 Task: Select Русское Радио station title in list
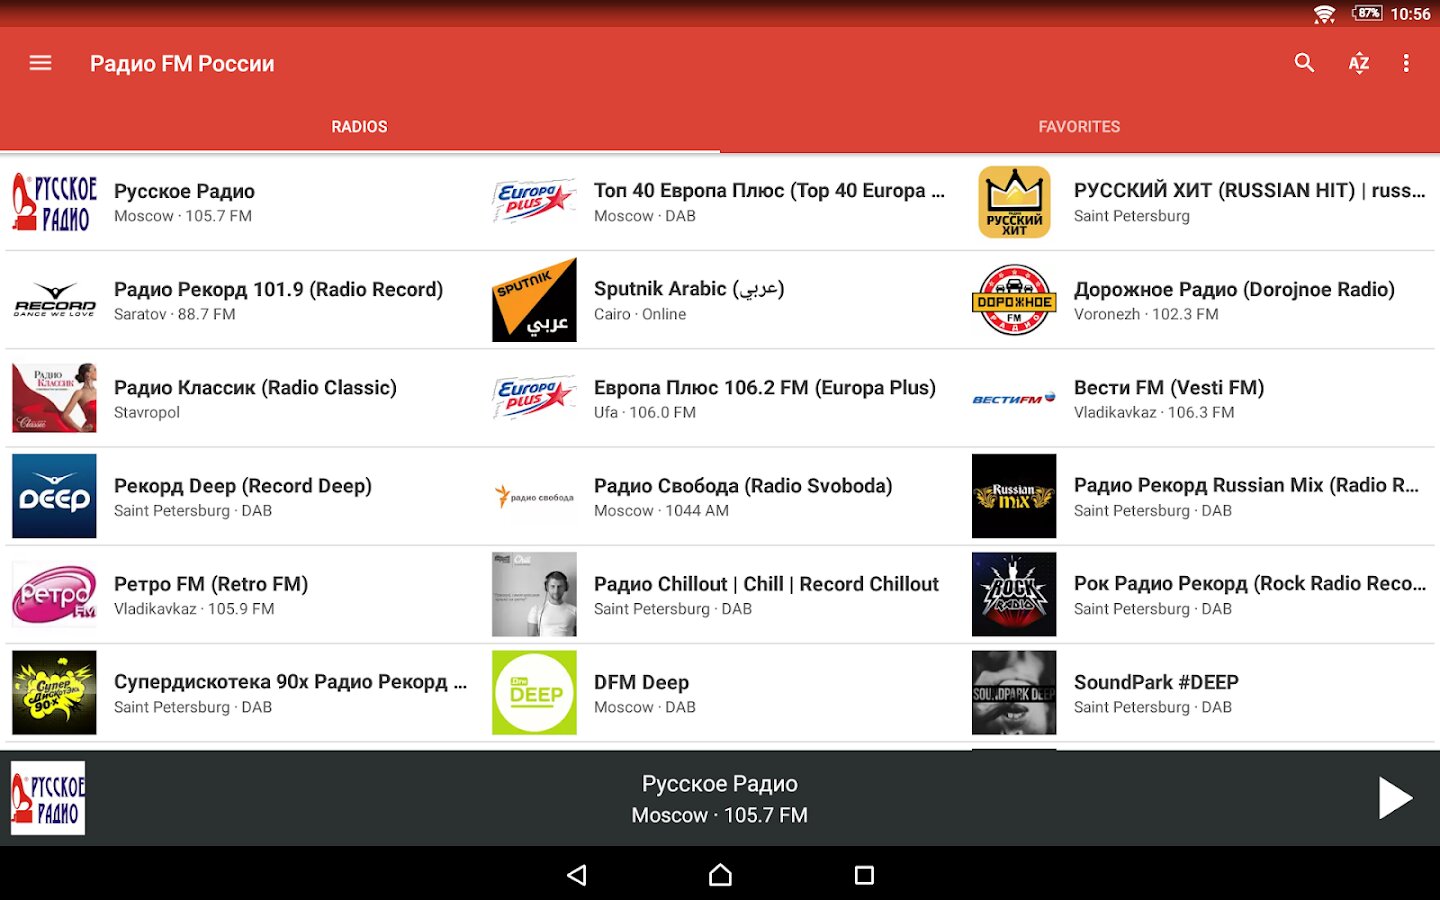point(184,191)
